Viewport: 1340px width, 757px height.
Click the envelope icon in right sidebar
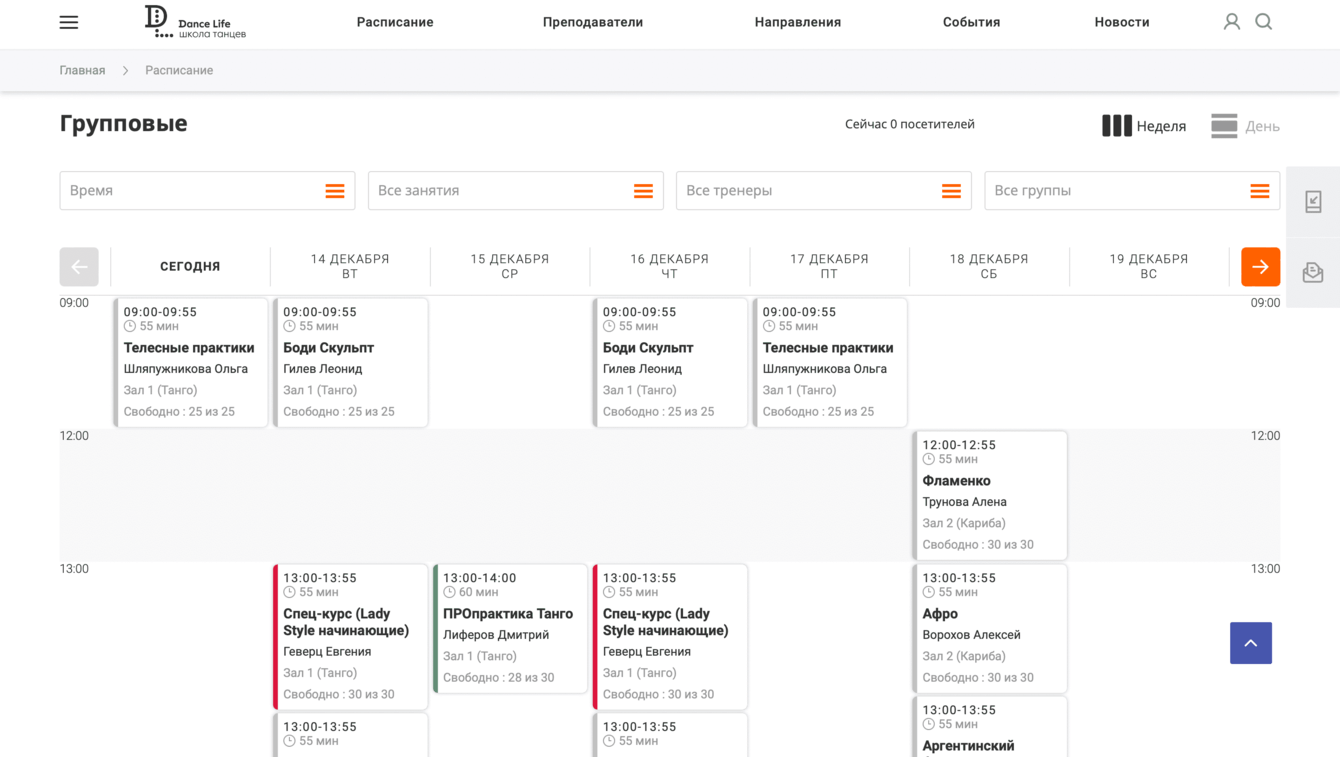[1313, 272]
